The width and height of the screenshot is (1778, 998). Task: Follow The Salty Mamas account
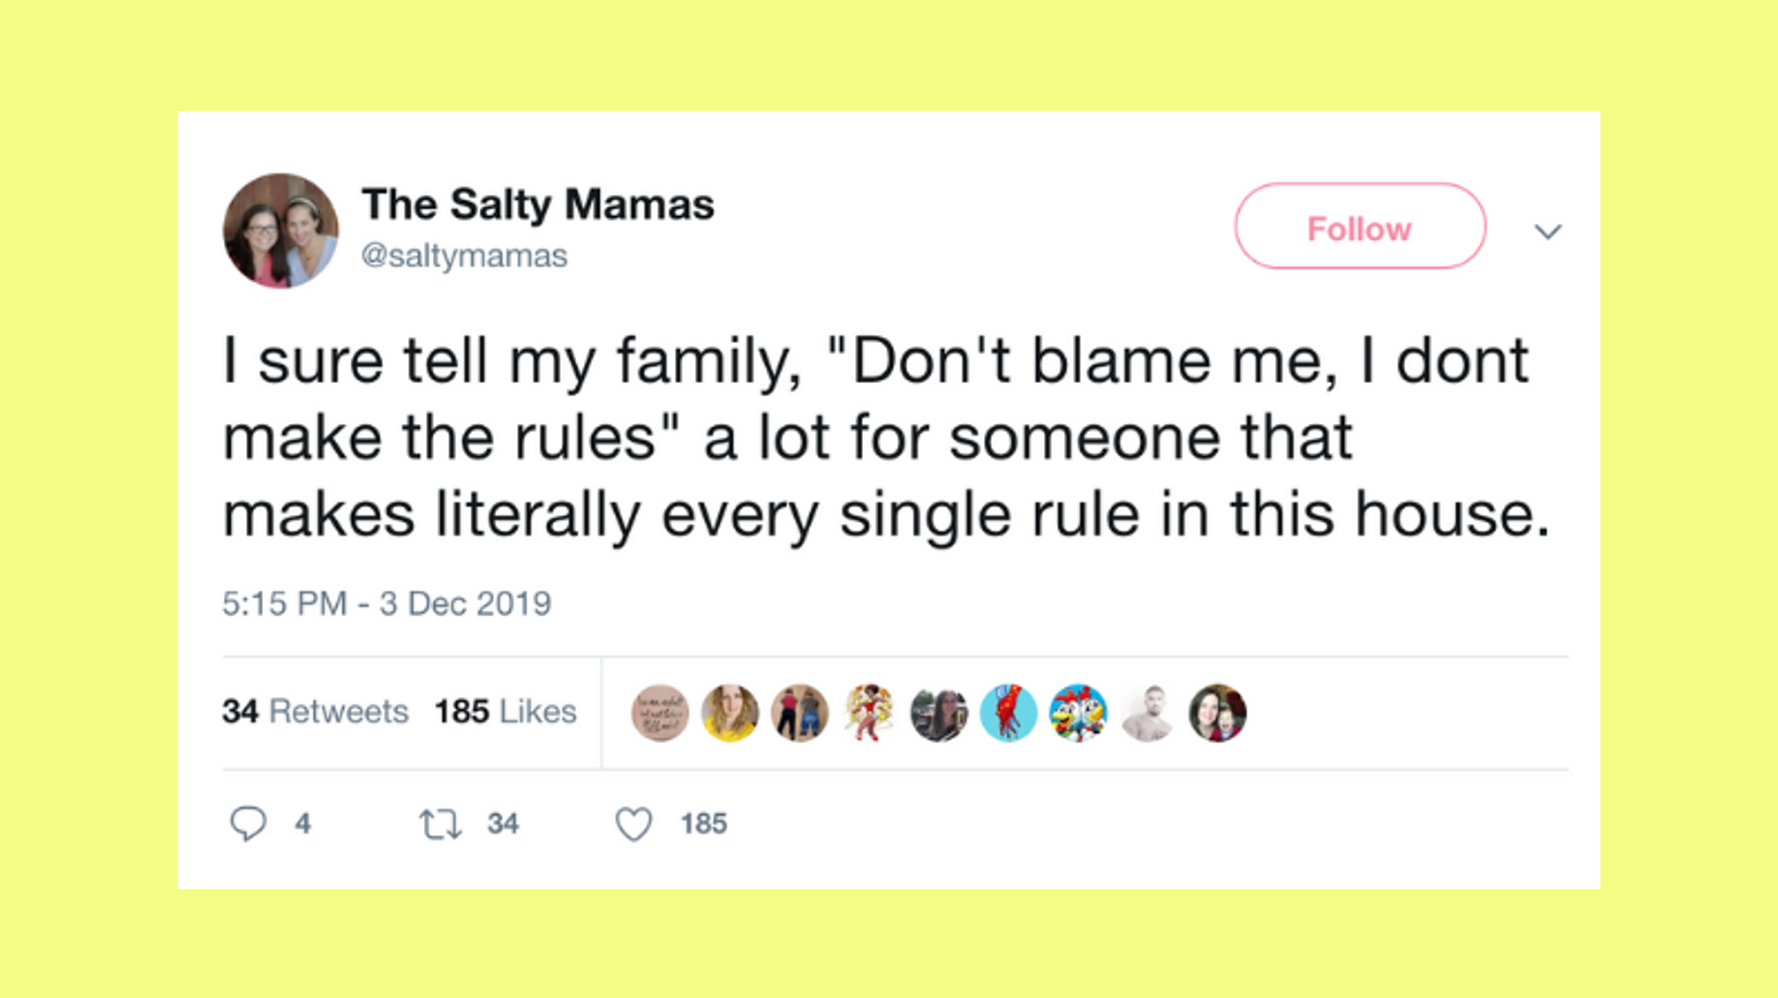1359,227
